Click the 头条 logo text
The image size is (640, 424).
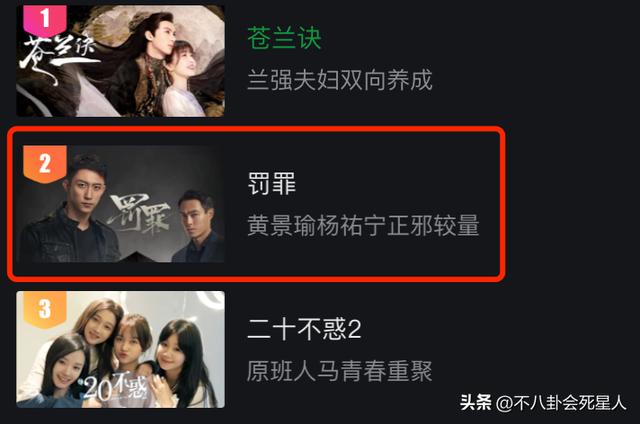[476, 402]
